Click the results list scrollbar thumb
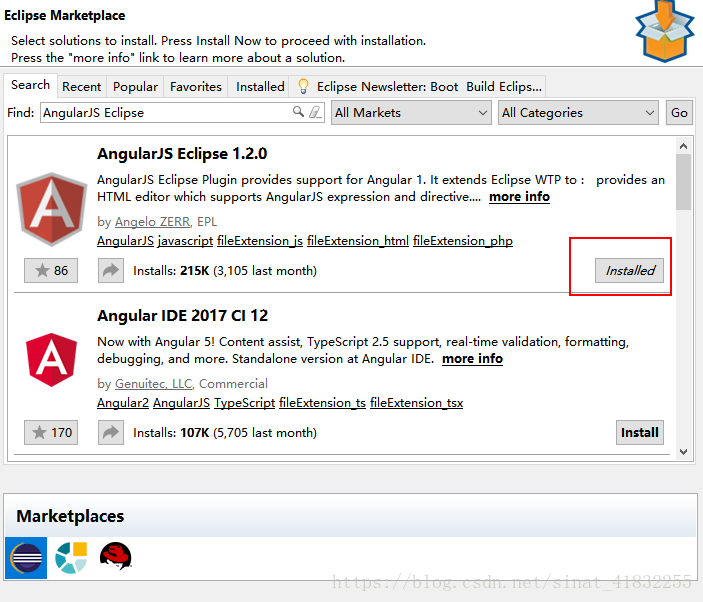The height and width of the screenshot is (602, 703). point(683,182)
